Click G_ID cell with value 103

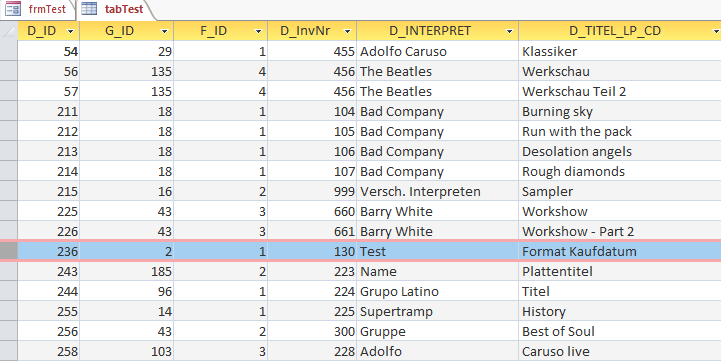pyautogui.click(x=126, y=351)
